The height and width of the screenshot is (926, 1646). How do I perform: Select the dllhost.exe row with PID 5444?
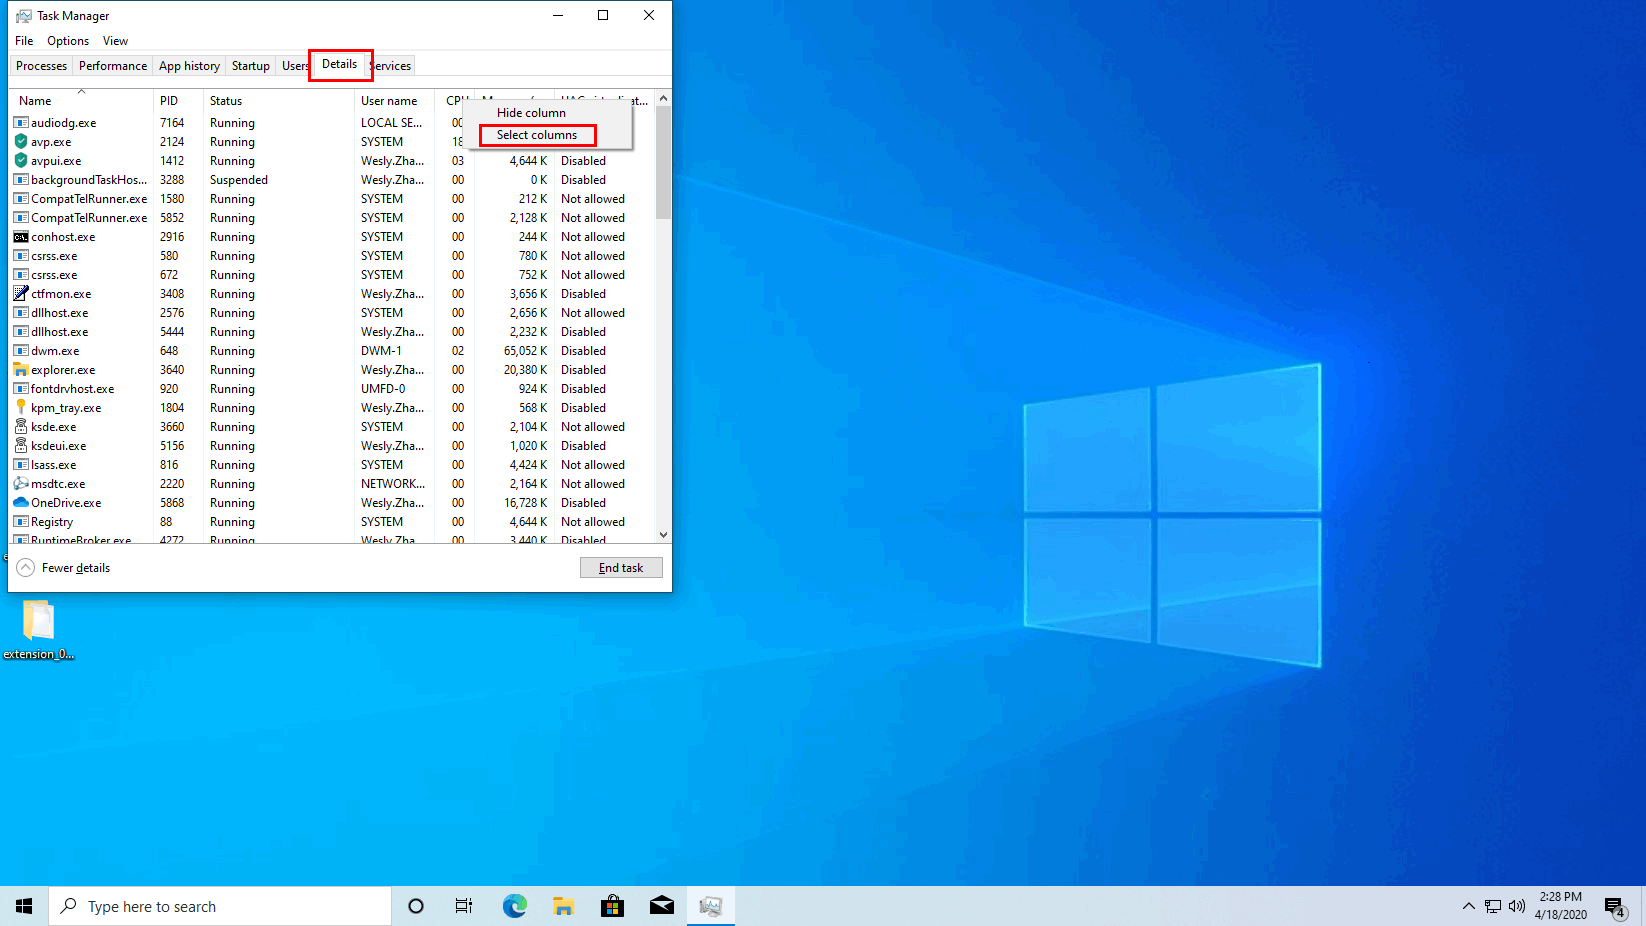332,332
